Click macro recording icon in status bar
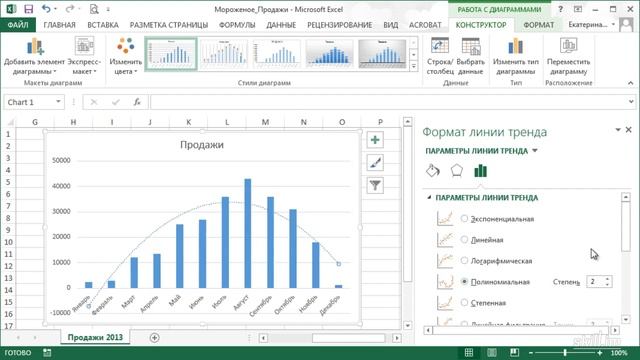The image size is (640, 360). click(x=47, y=353)
